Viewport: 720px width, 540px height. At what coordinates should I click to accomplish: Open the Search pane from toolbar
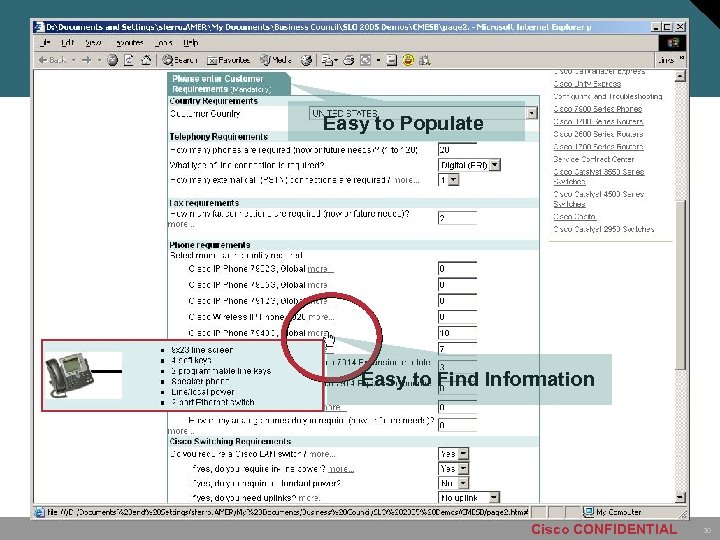click(180, 60)
